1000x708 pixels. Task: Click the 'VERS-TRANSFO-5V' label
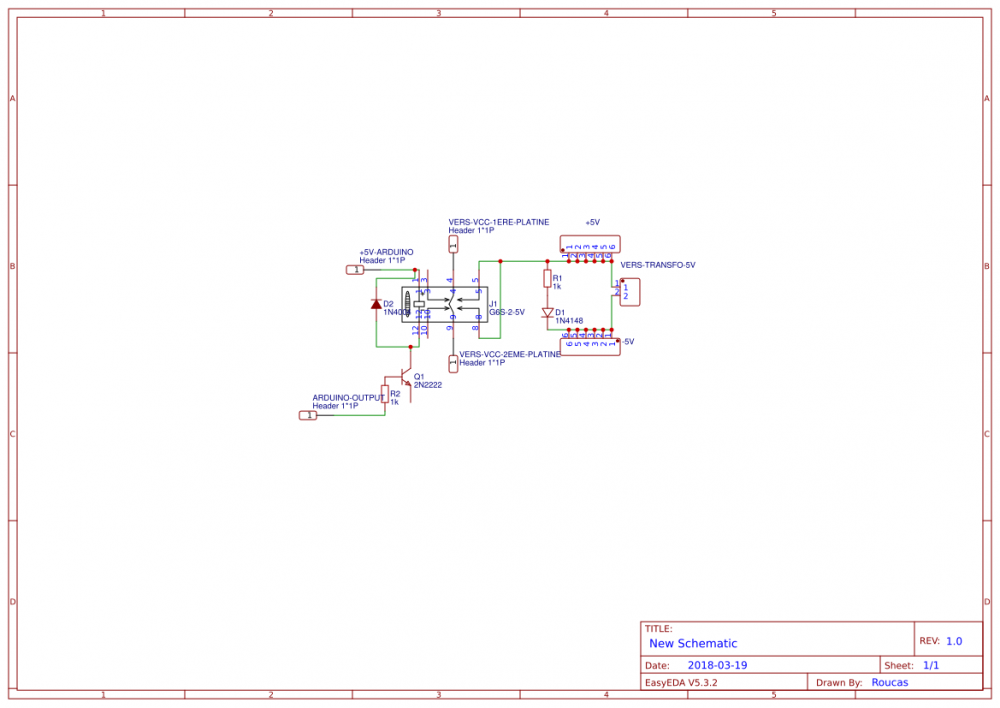(x=658, y=265)
